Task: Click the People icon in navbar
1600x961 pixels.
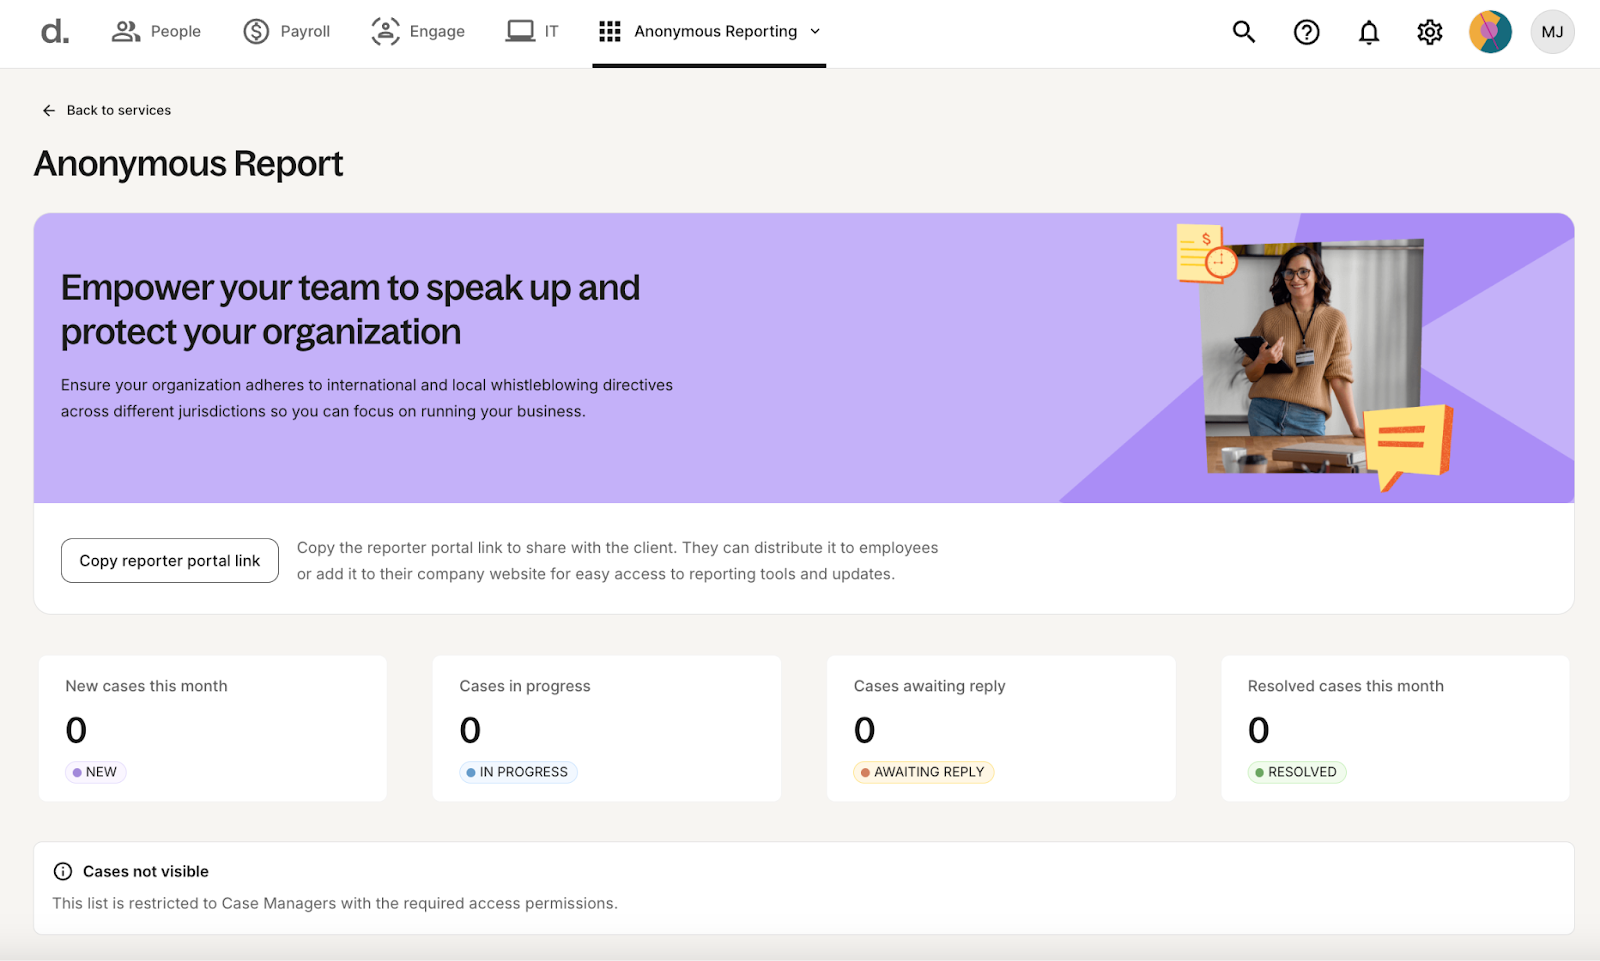Action: [x=126, y=32]
